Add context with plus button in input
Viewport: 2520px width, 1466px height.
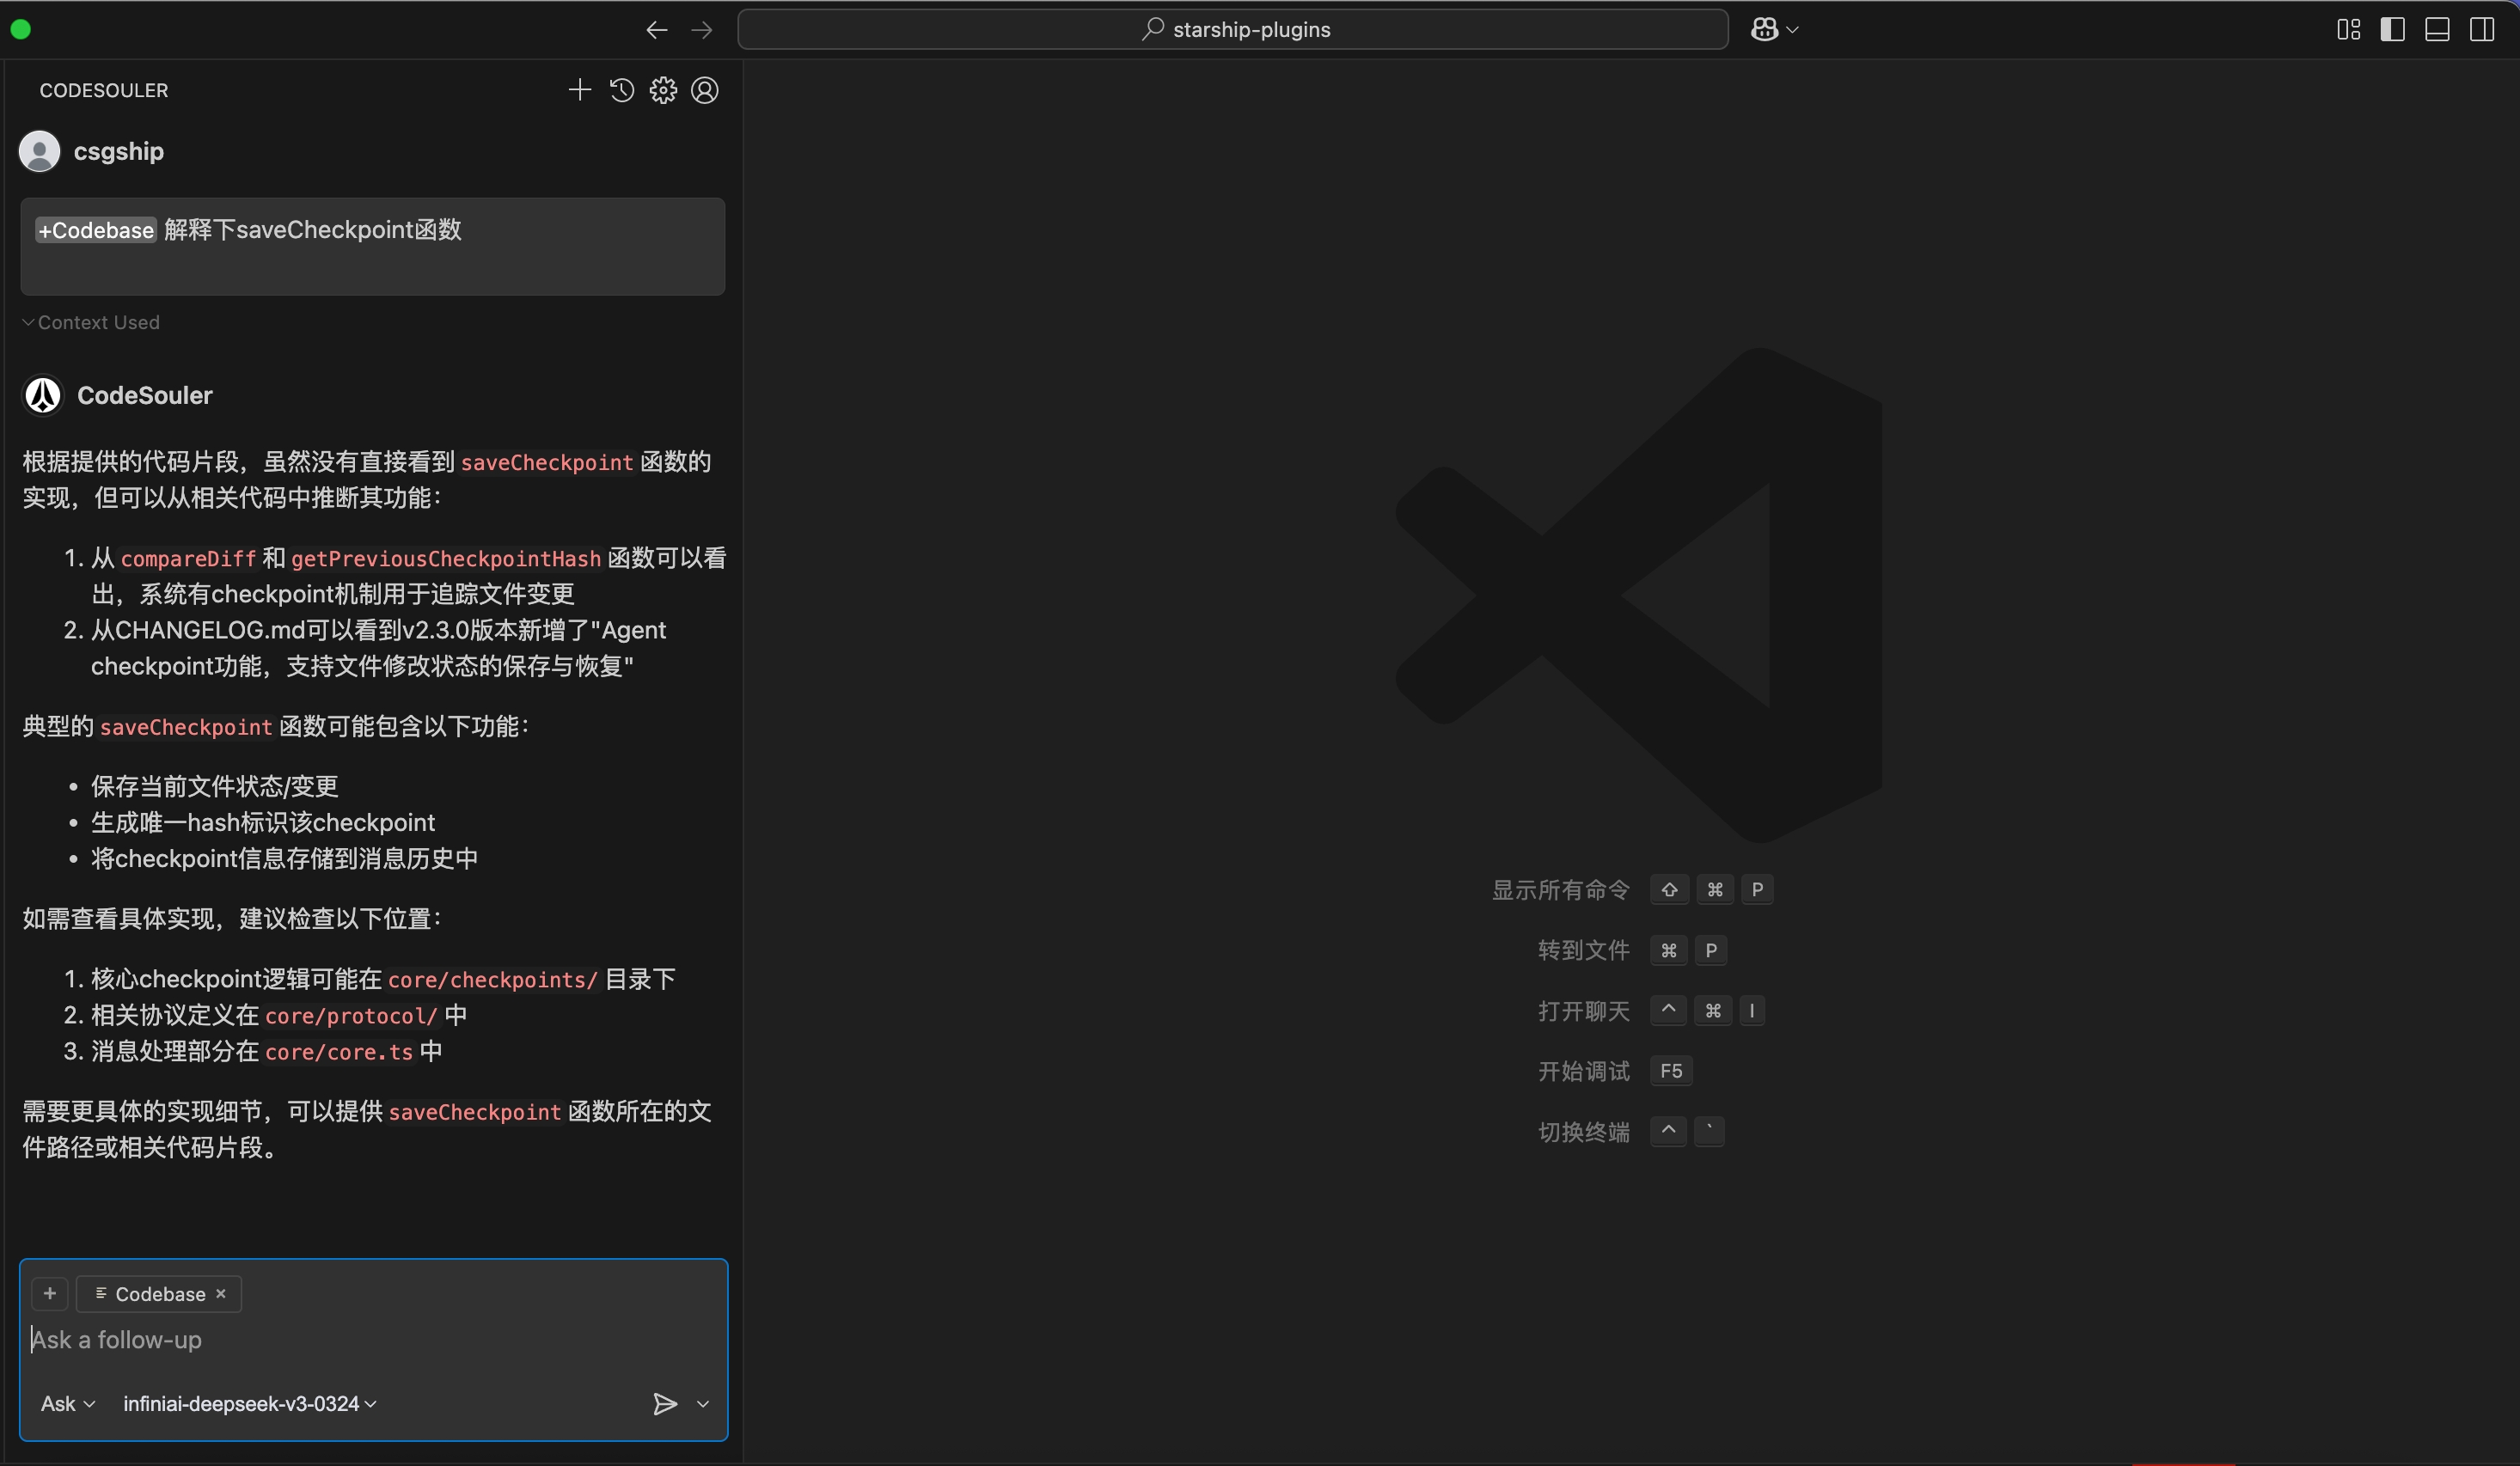49,1293
